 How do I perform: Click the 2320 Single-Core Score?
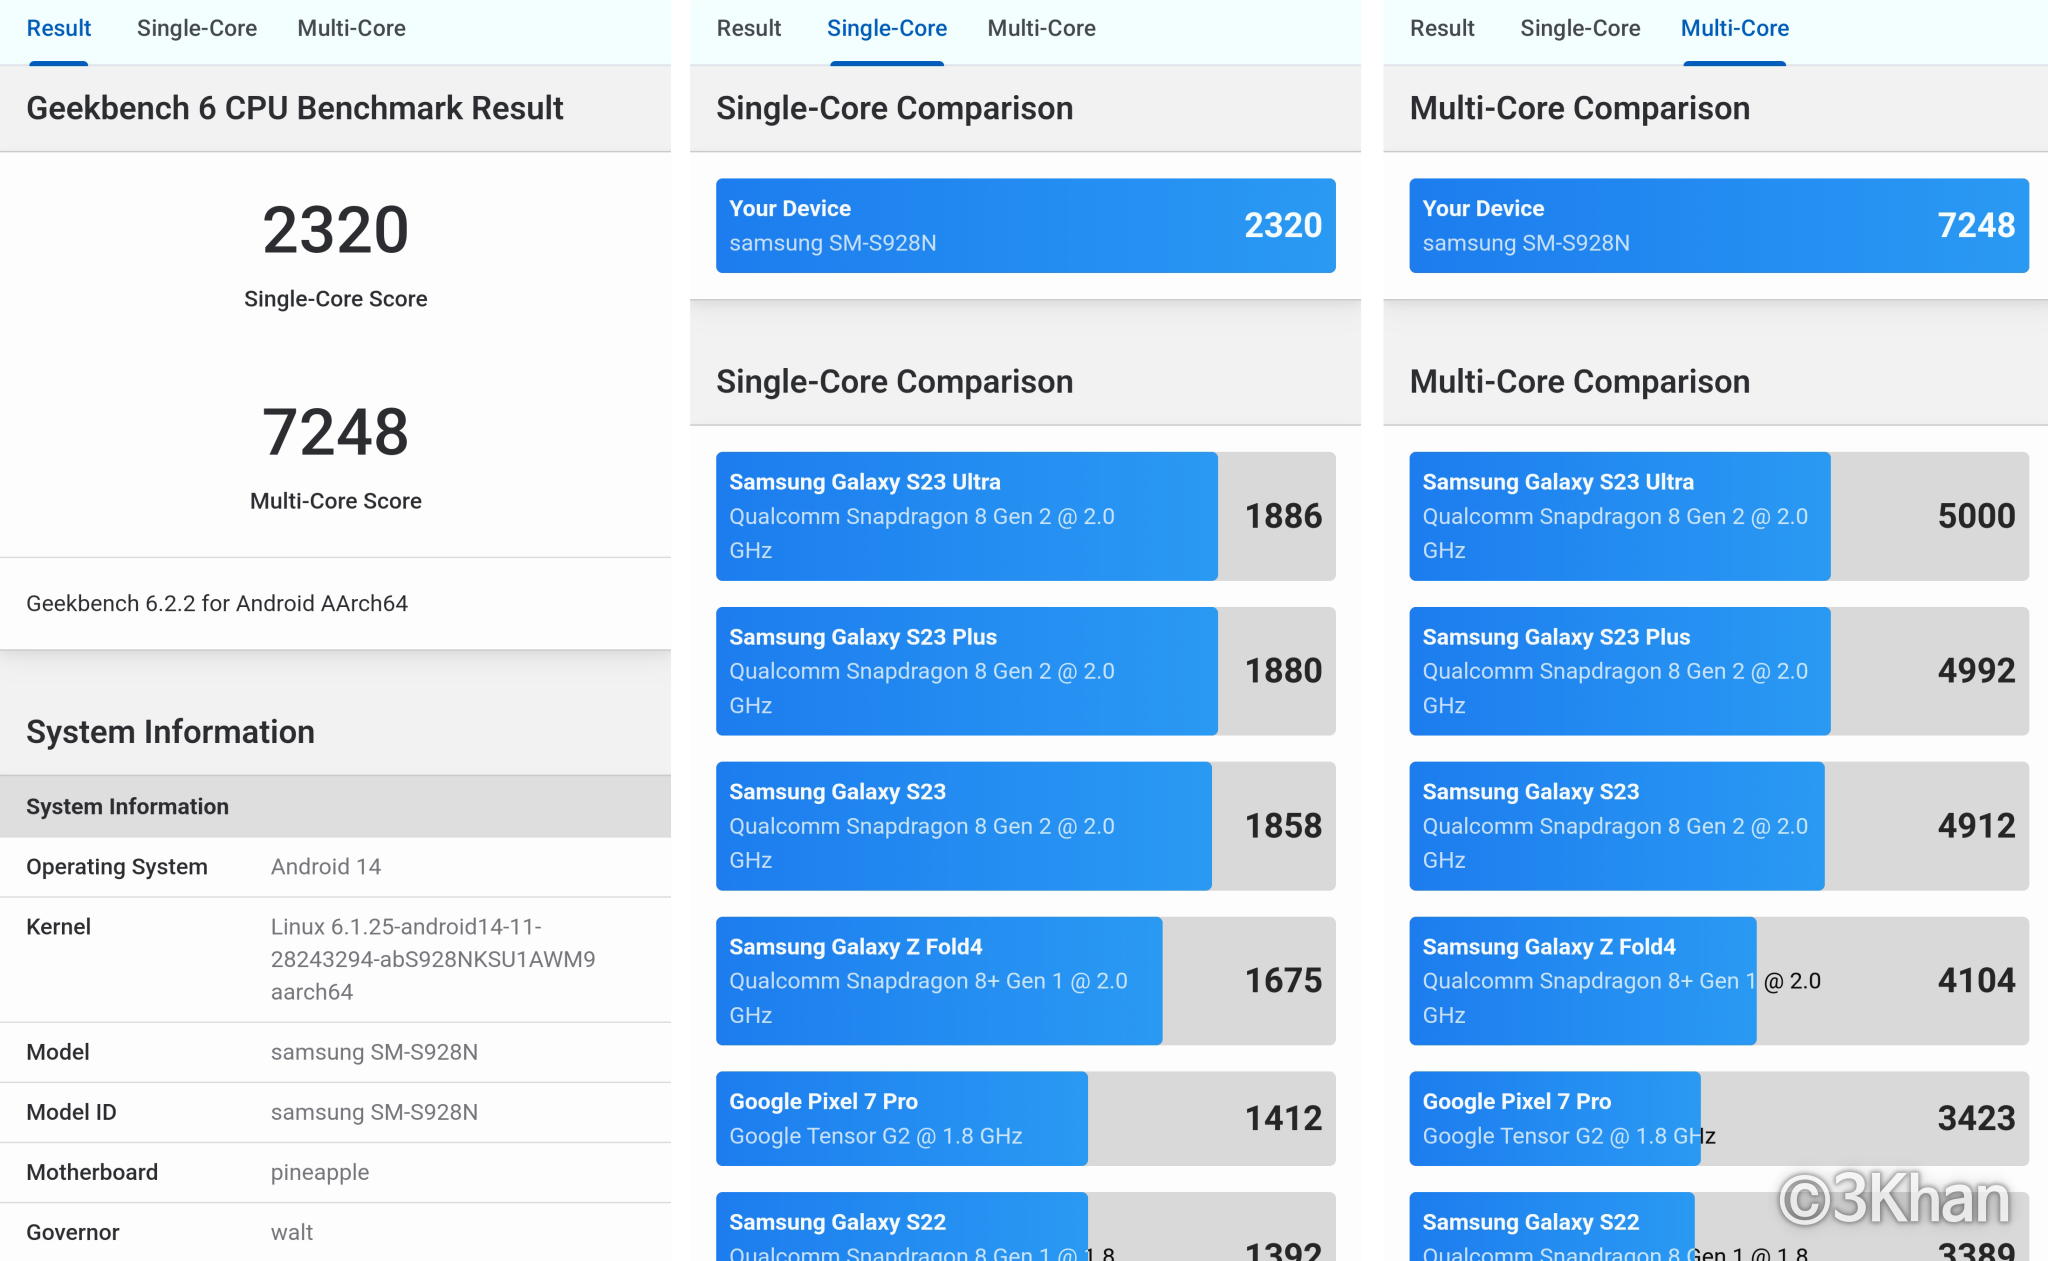[335, 231]
